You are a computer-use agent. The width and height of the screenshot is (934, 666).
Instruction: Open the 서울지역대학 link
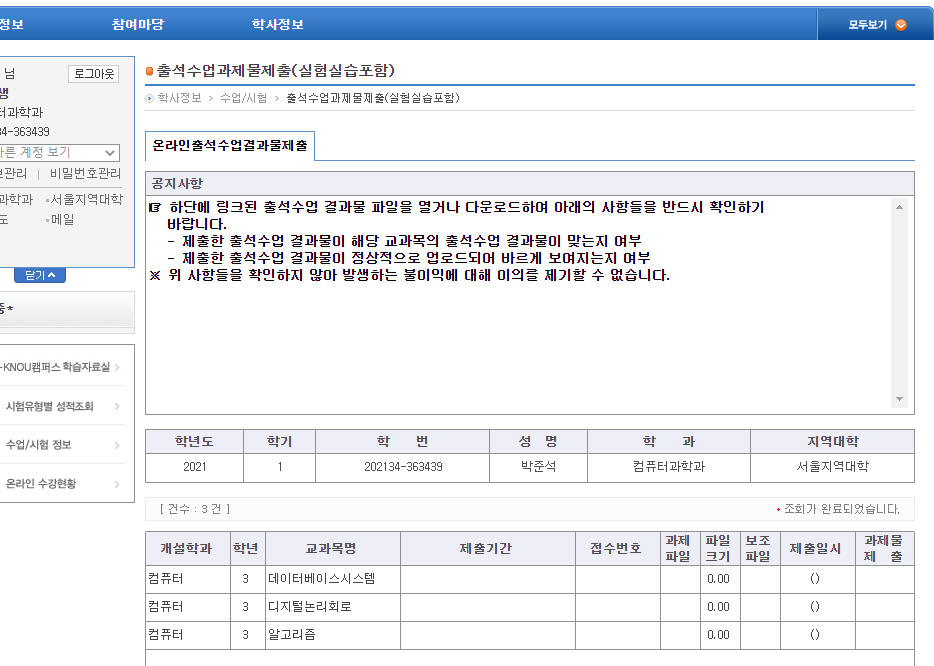pyautogui.click(x=86, y=199)
